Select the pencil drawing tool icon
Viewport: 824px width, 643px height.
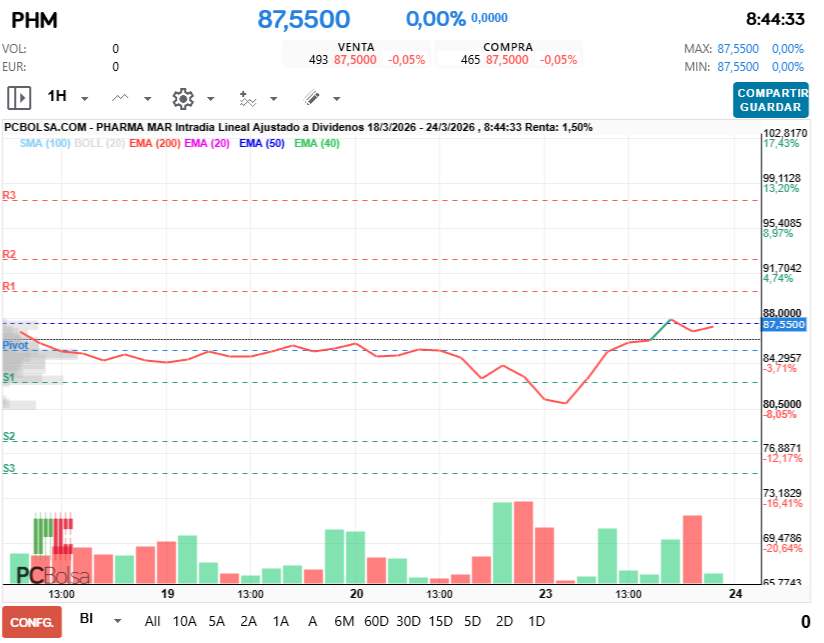(x=311, y=98)
